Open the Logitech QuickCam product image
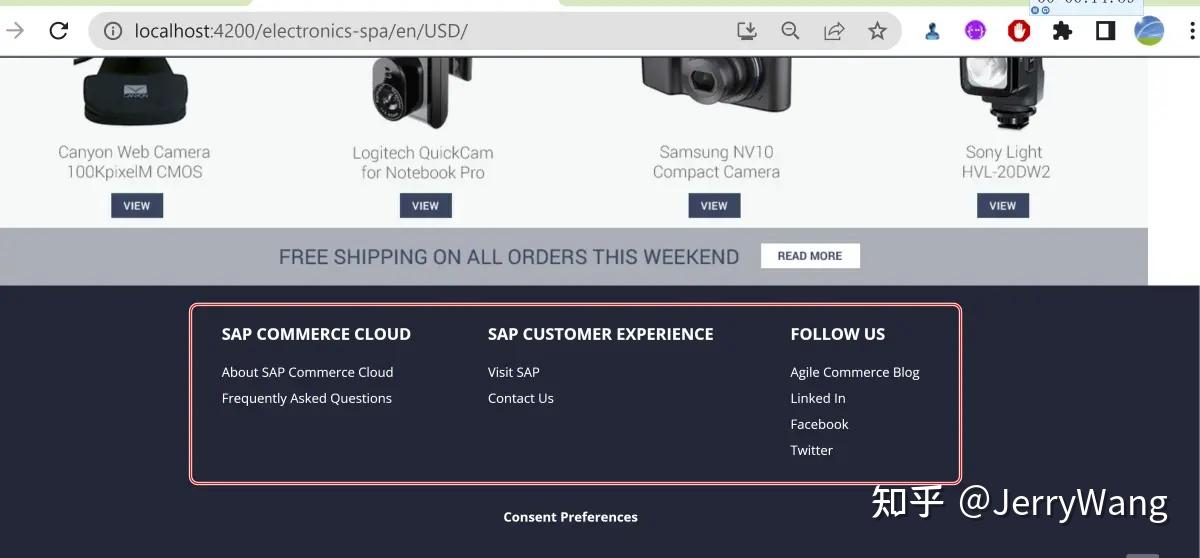This screenshot has height=558, width=1200. pos(423,93)
